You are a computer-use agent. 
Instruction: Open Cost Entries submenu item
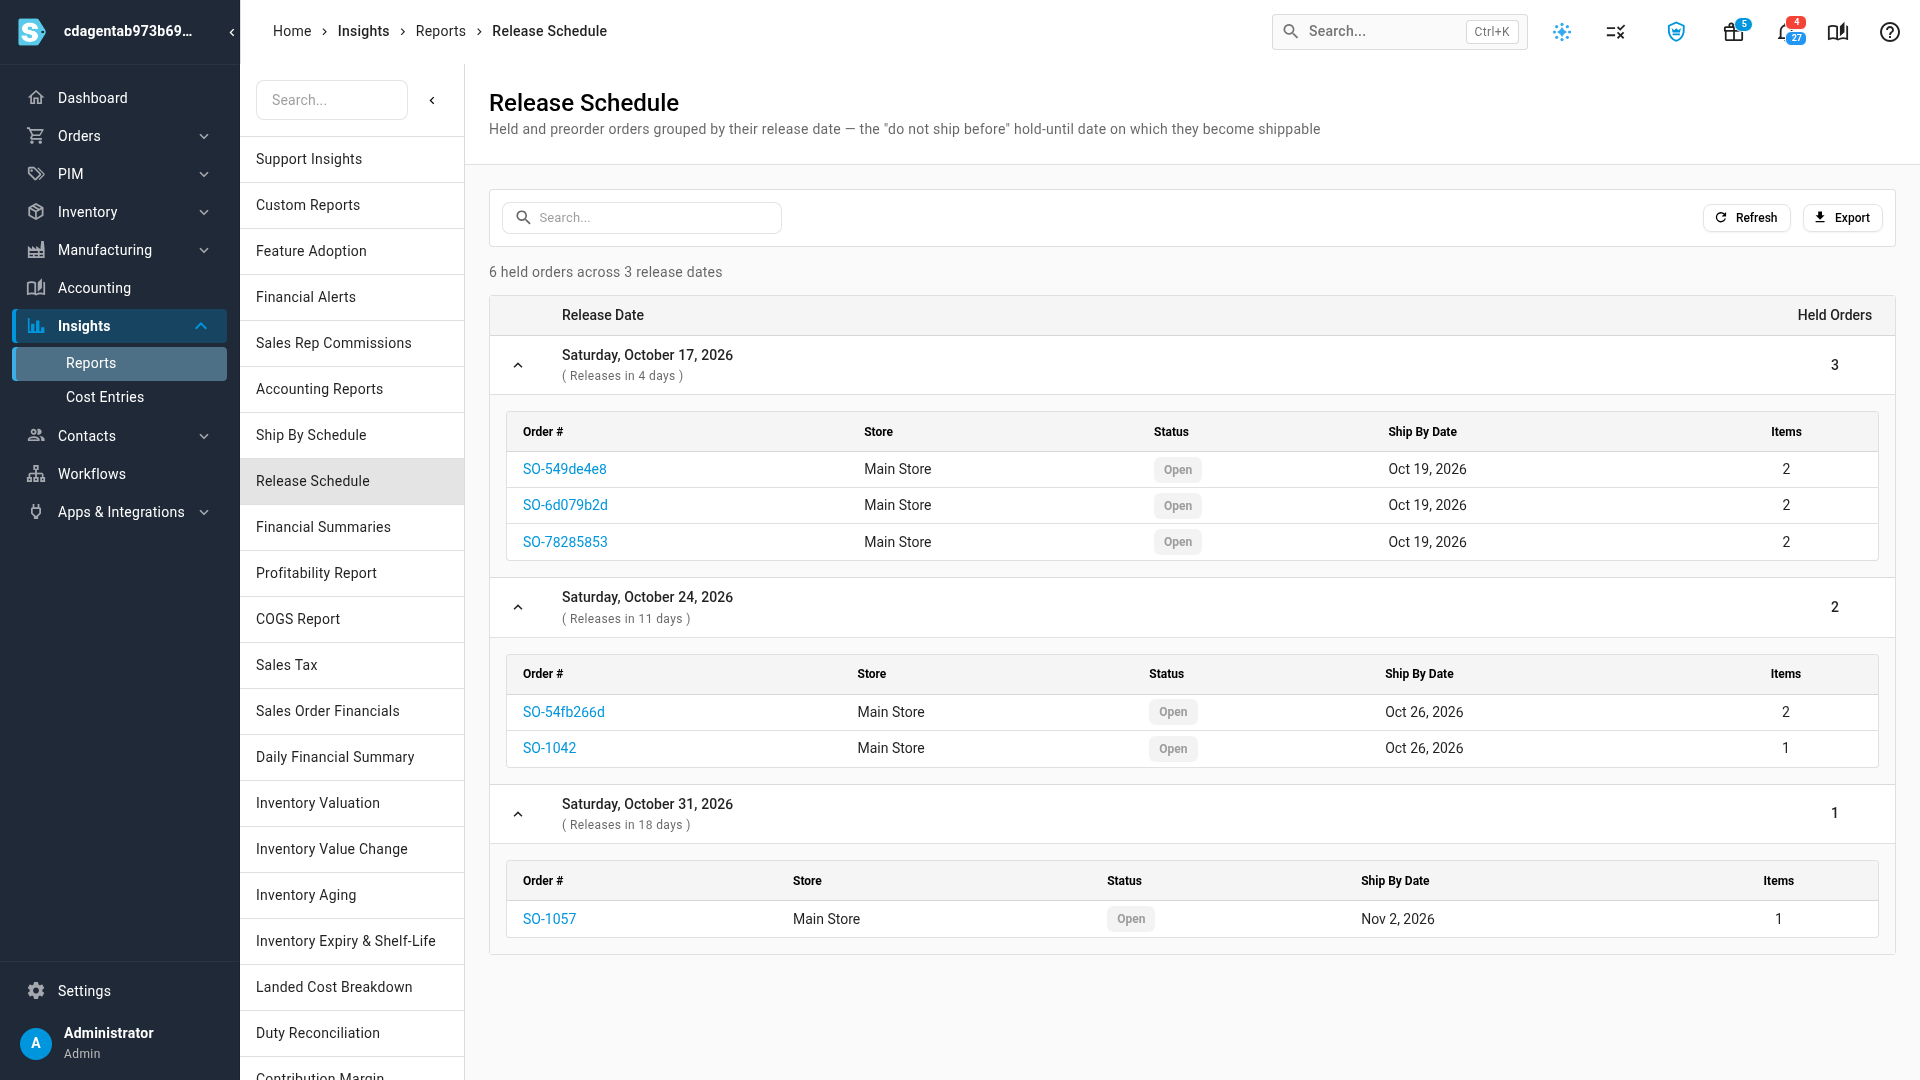click(x=120, y=397)
